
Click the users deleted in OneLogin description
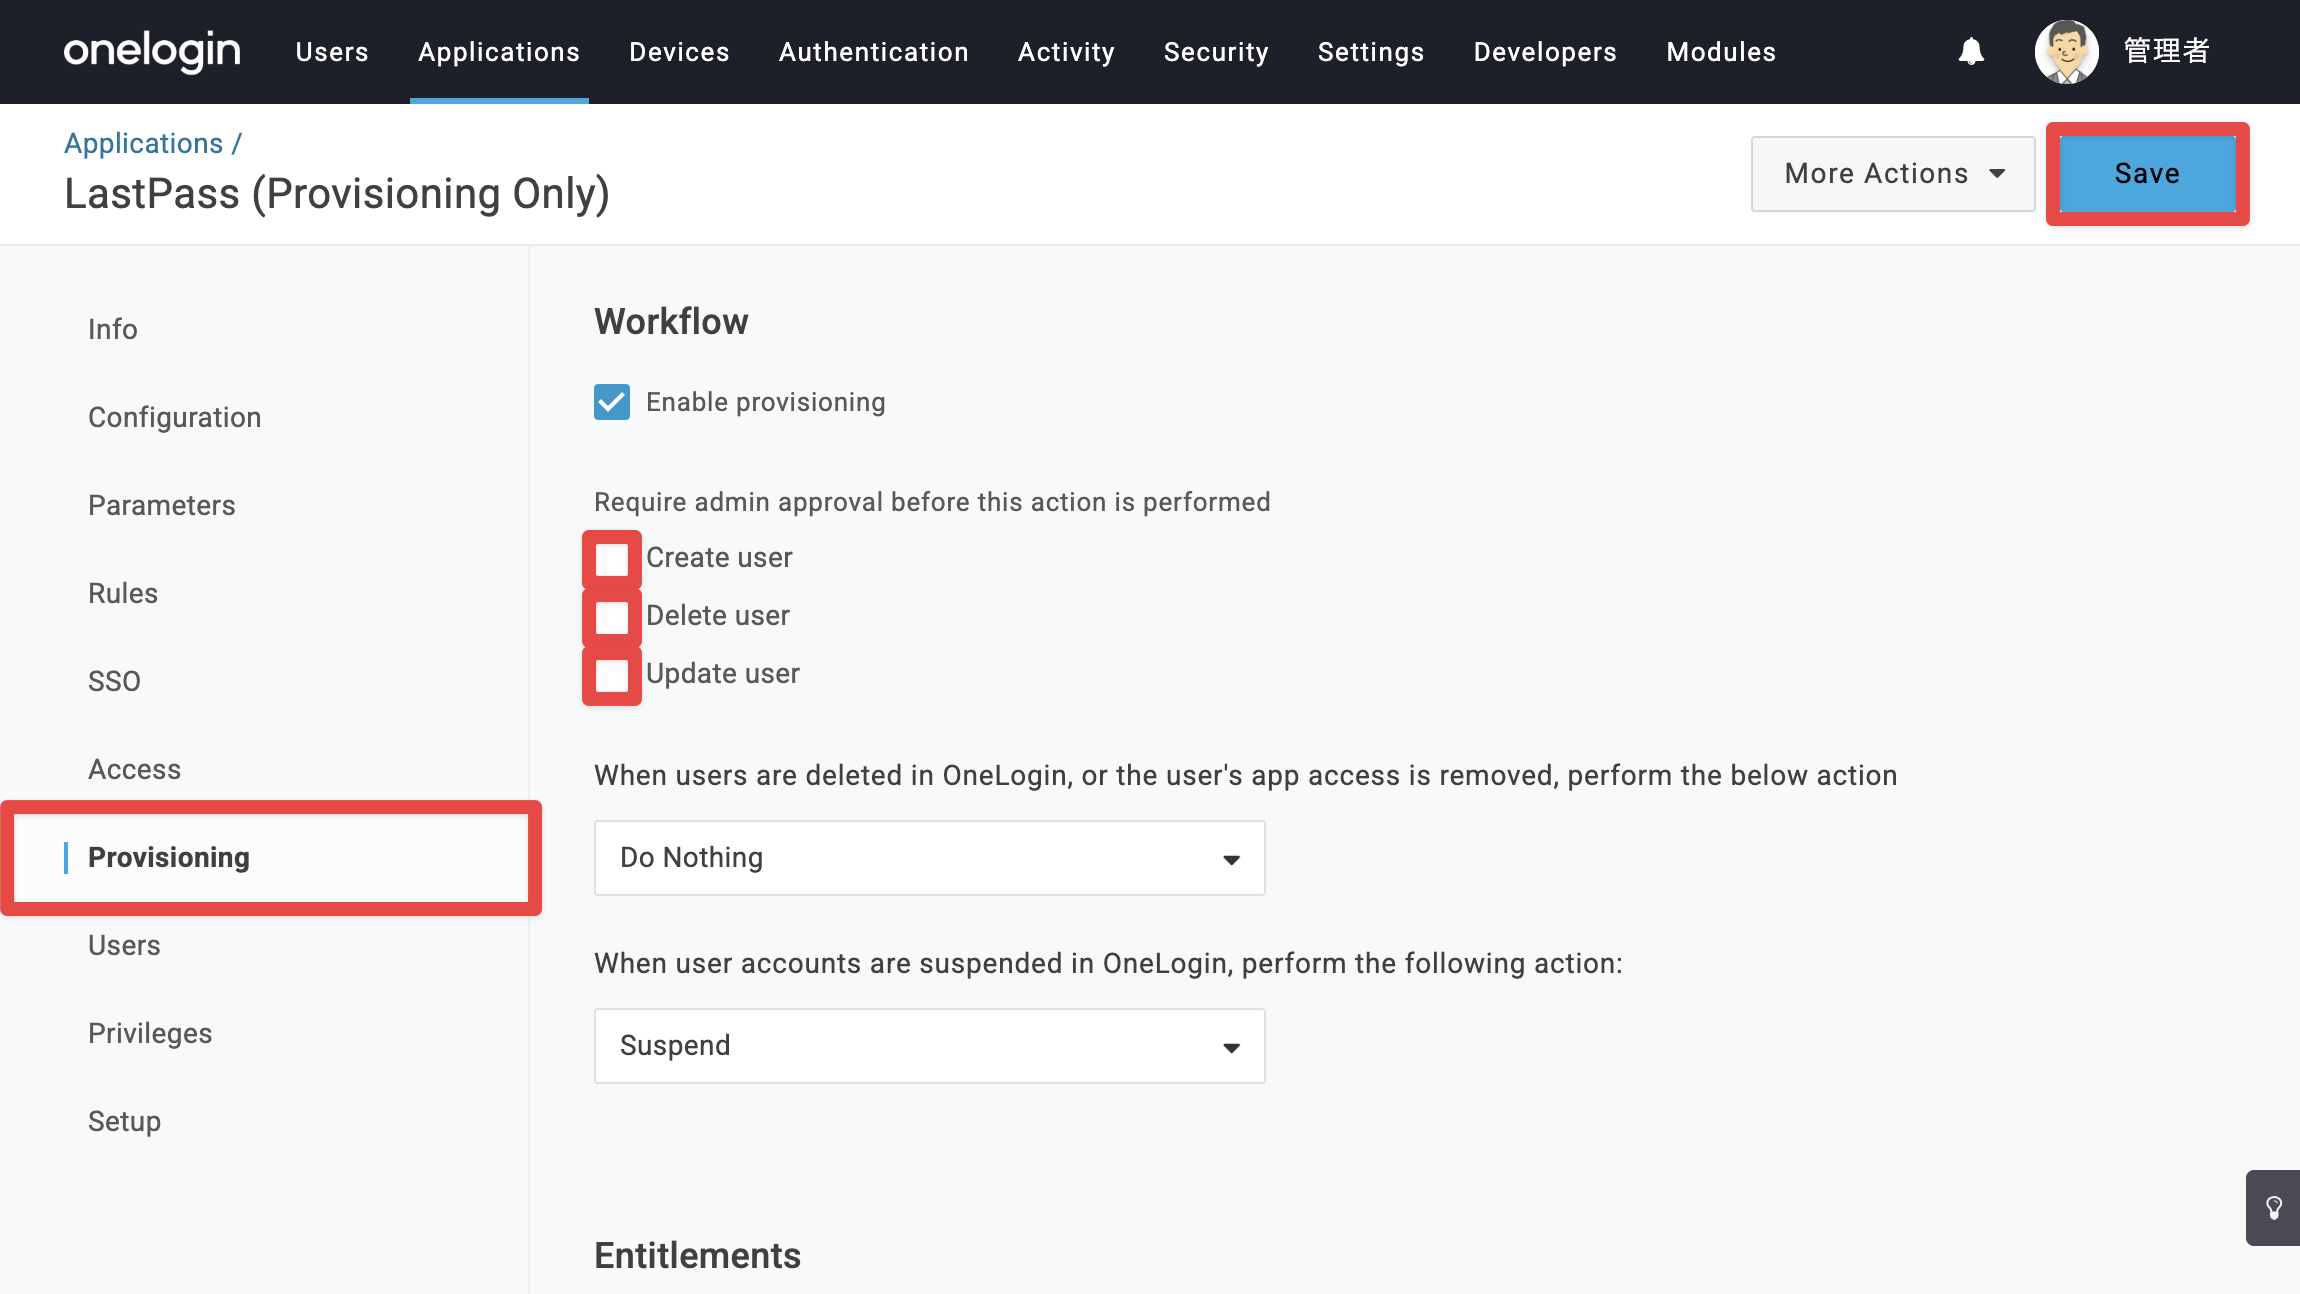1246,776
